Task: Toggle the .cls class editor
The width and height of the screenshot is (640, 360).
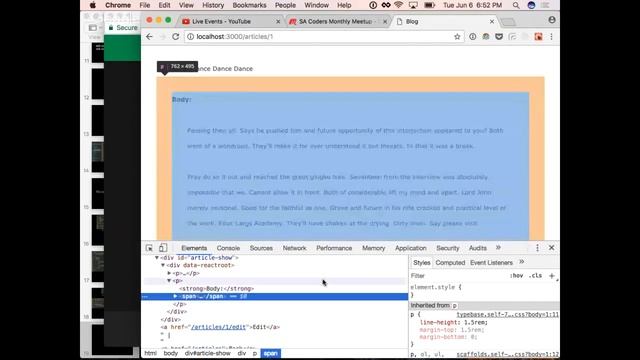Action: click(x=535, y=276)
